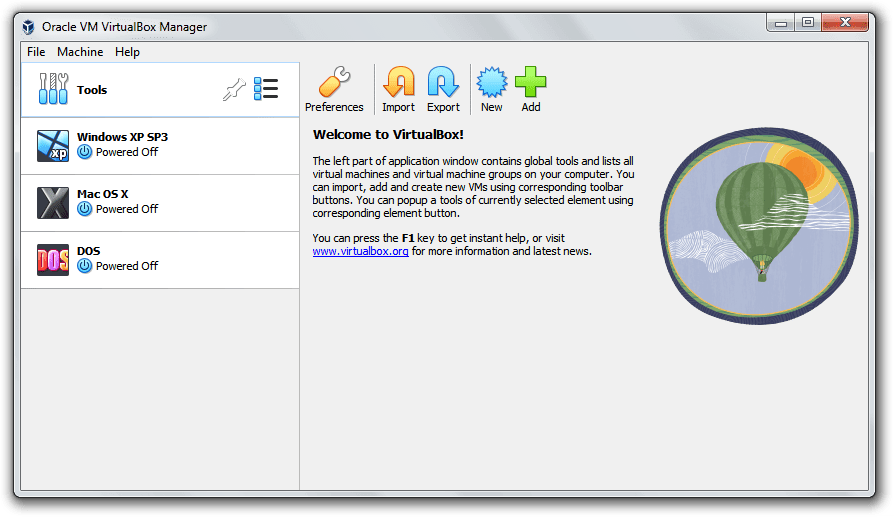
Task: Open the File menu
Action: click(x=36, y=52)
